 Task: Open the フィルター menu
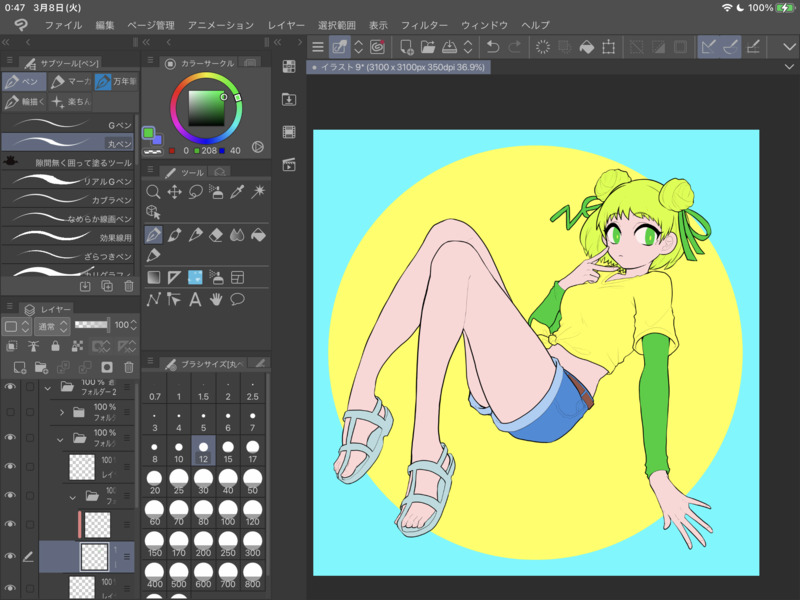424,24
